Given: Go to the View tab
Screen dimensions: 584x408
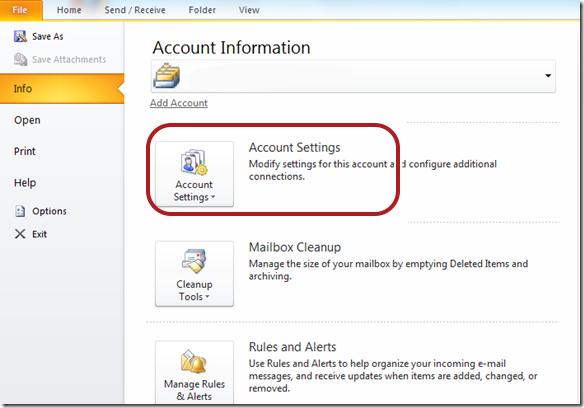Looking at the screenshot, I should tap(249, 10).
